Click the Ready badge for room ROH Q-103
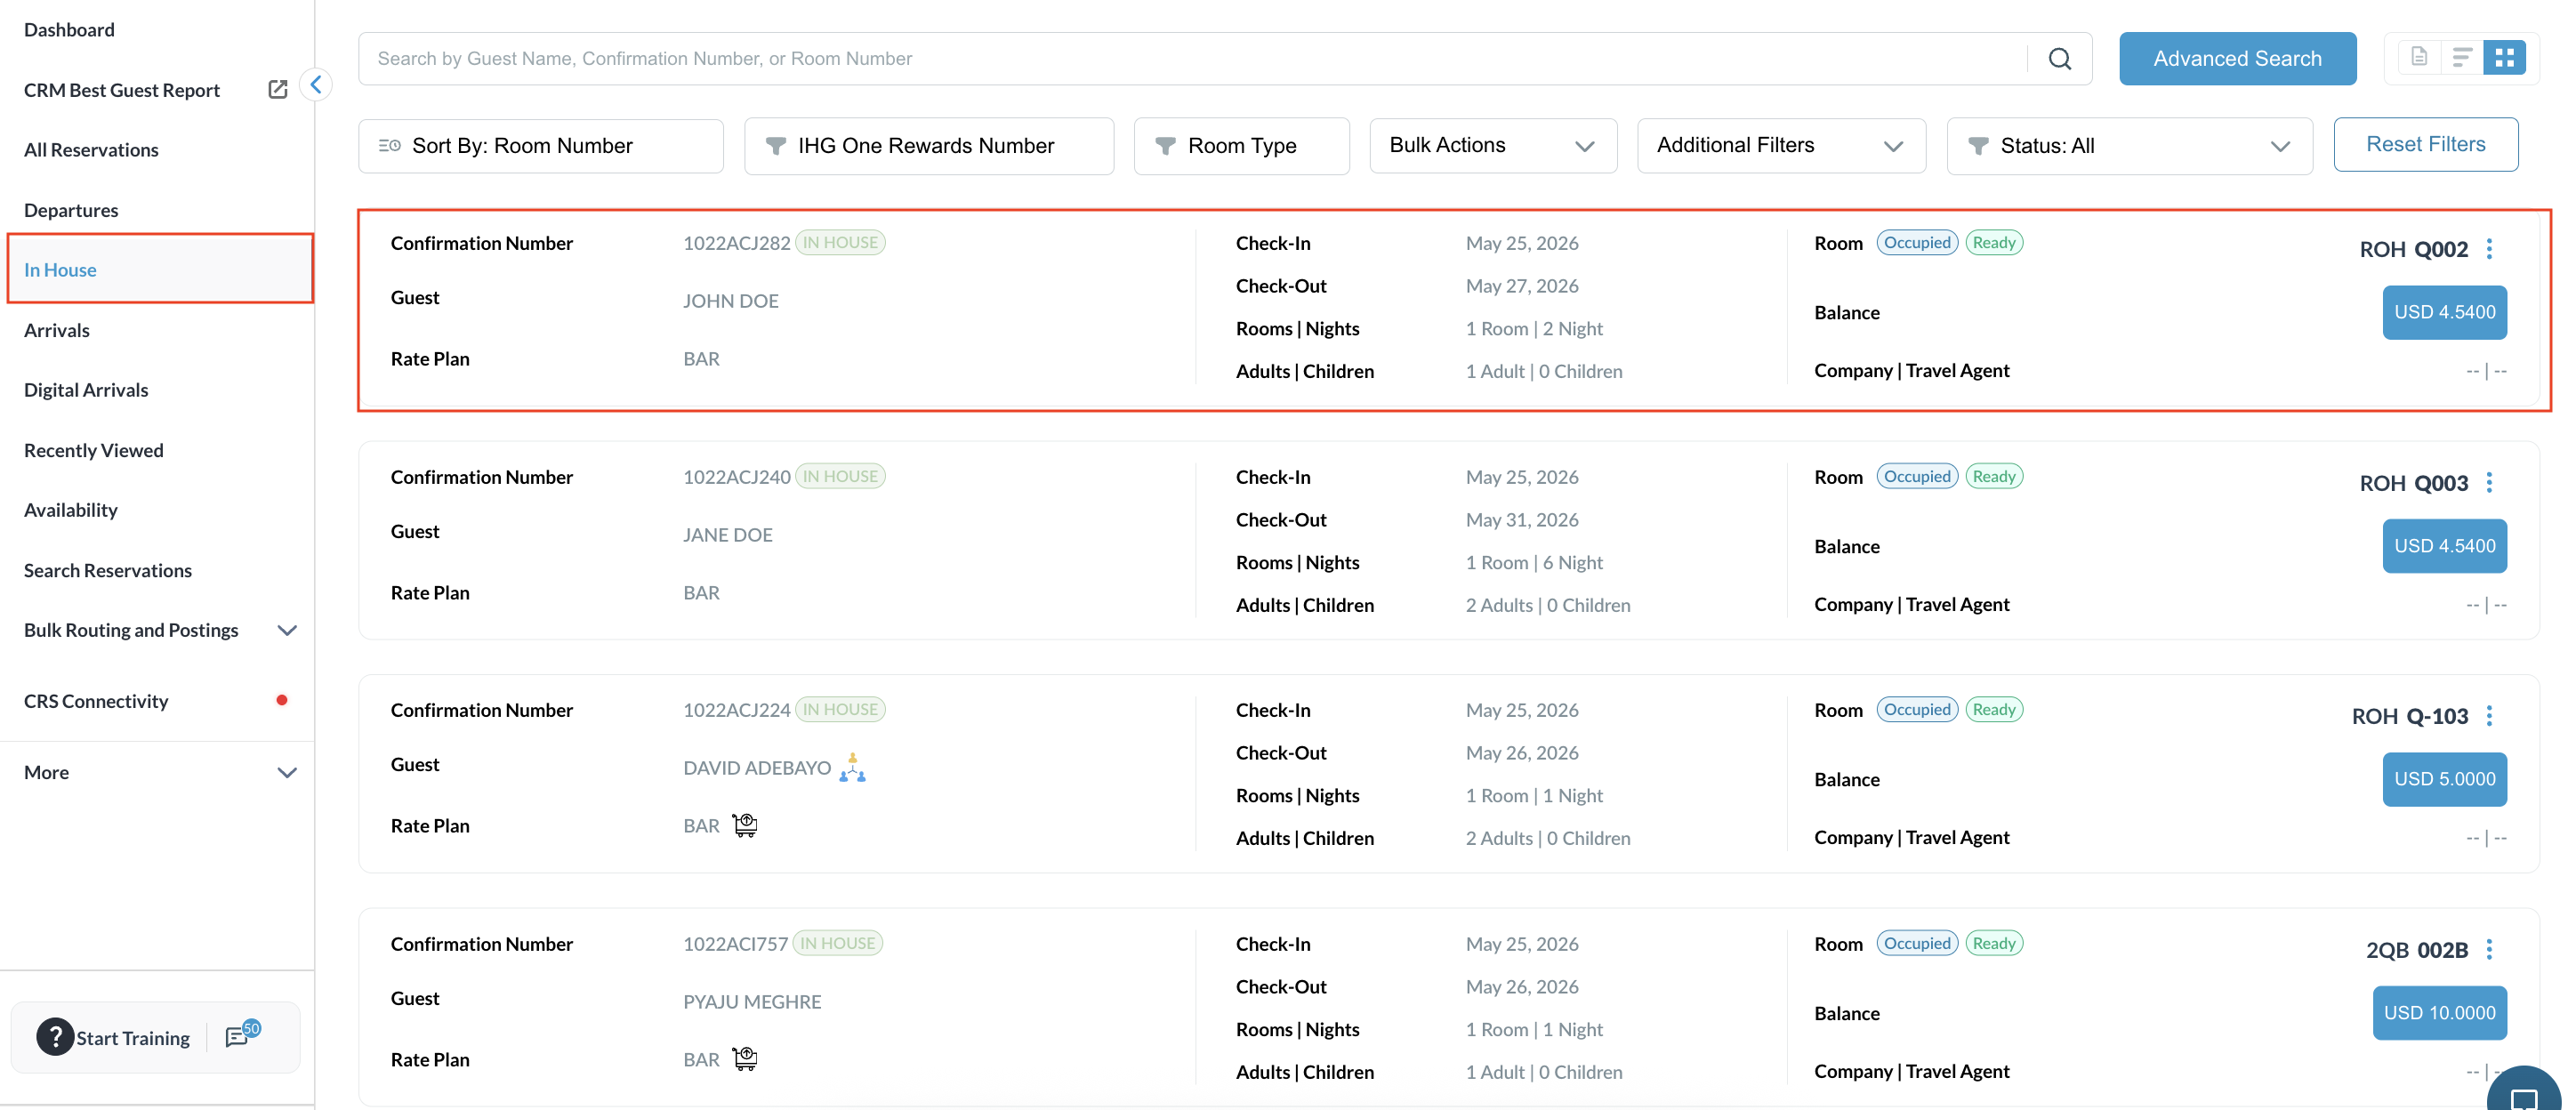 1994,710
